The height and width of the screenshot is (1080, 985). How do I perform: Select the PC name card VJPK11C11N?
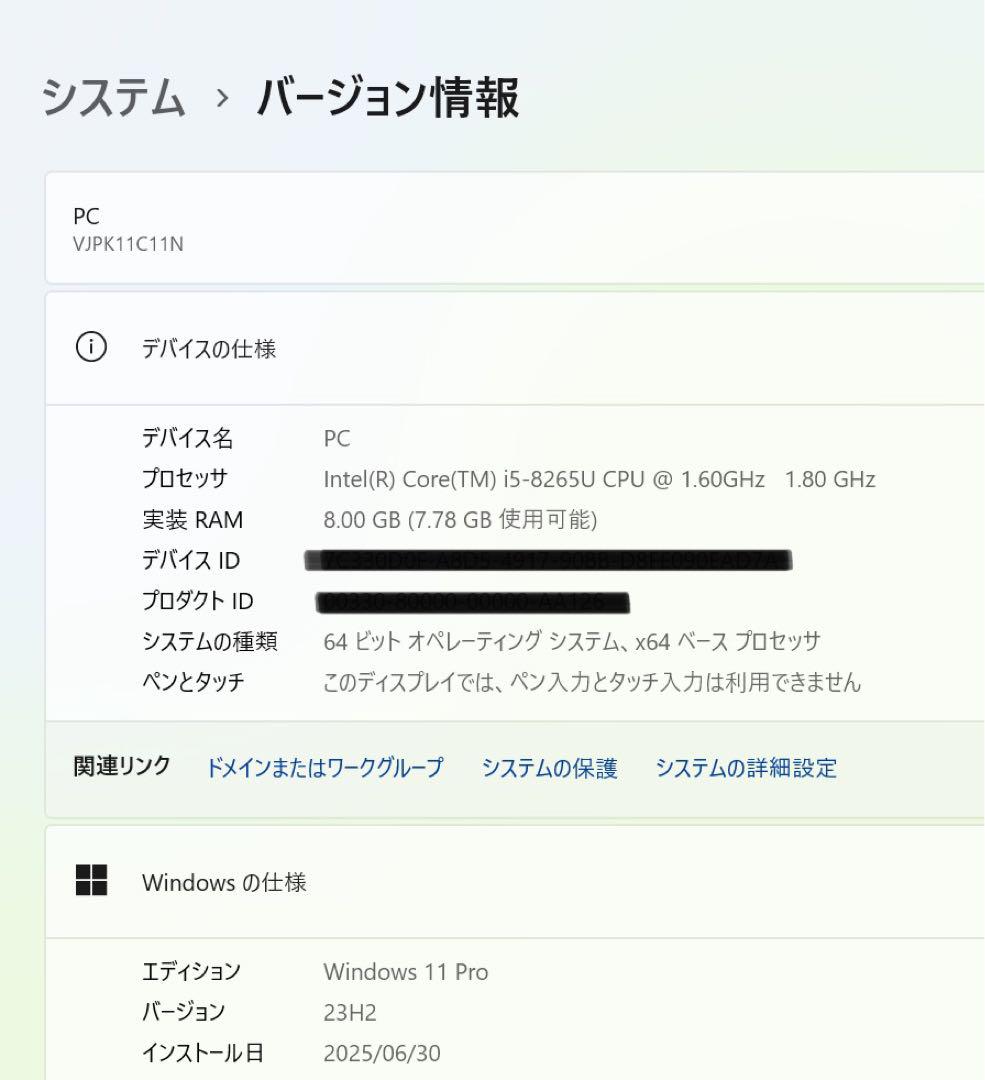pos(515,228)
